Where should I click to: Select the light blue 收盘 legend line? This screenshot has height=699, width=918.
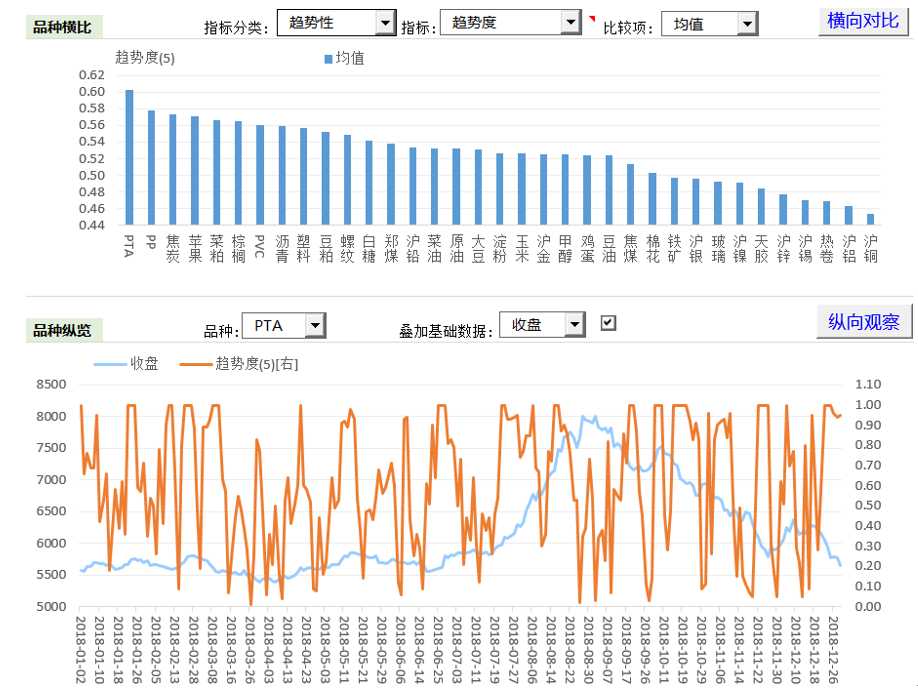click(x=110, y=364)
